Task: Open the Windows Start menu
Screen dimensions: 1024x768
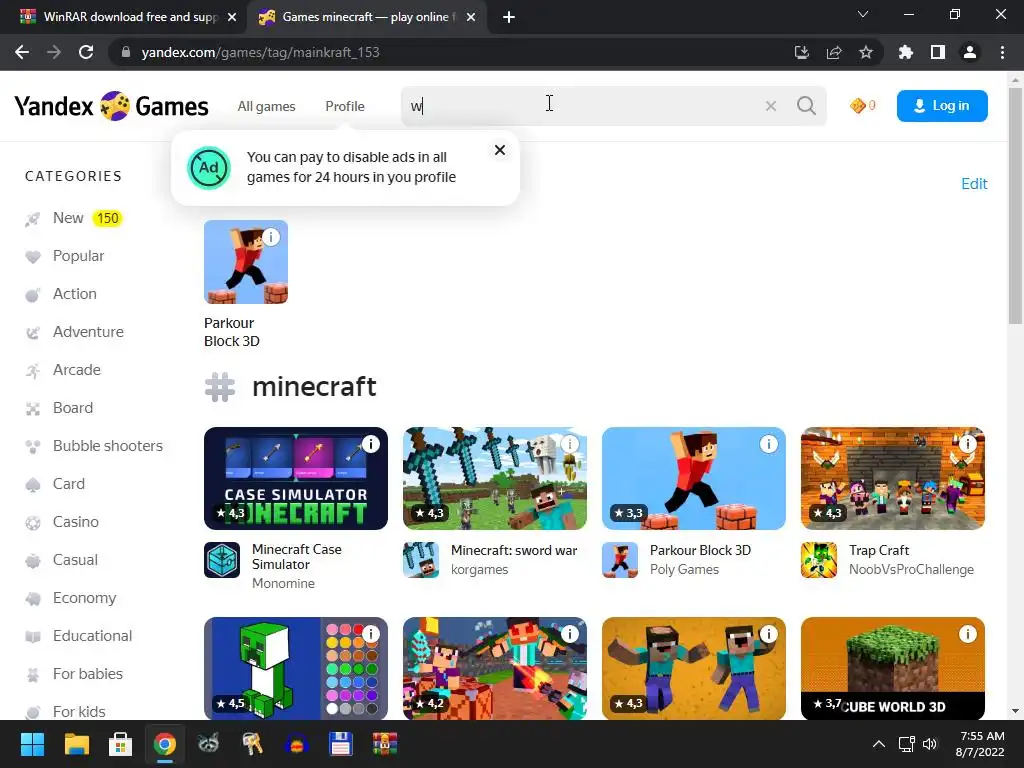Action: (32, 744)
